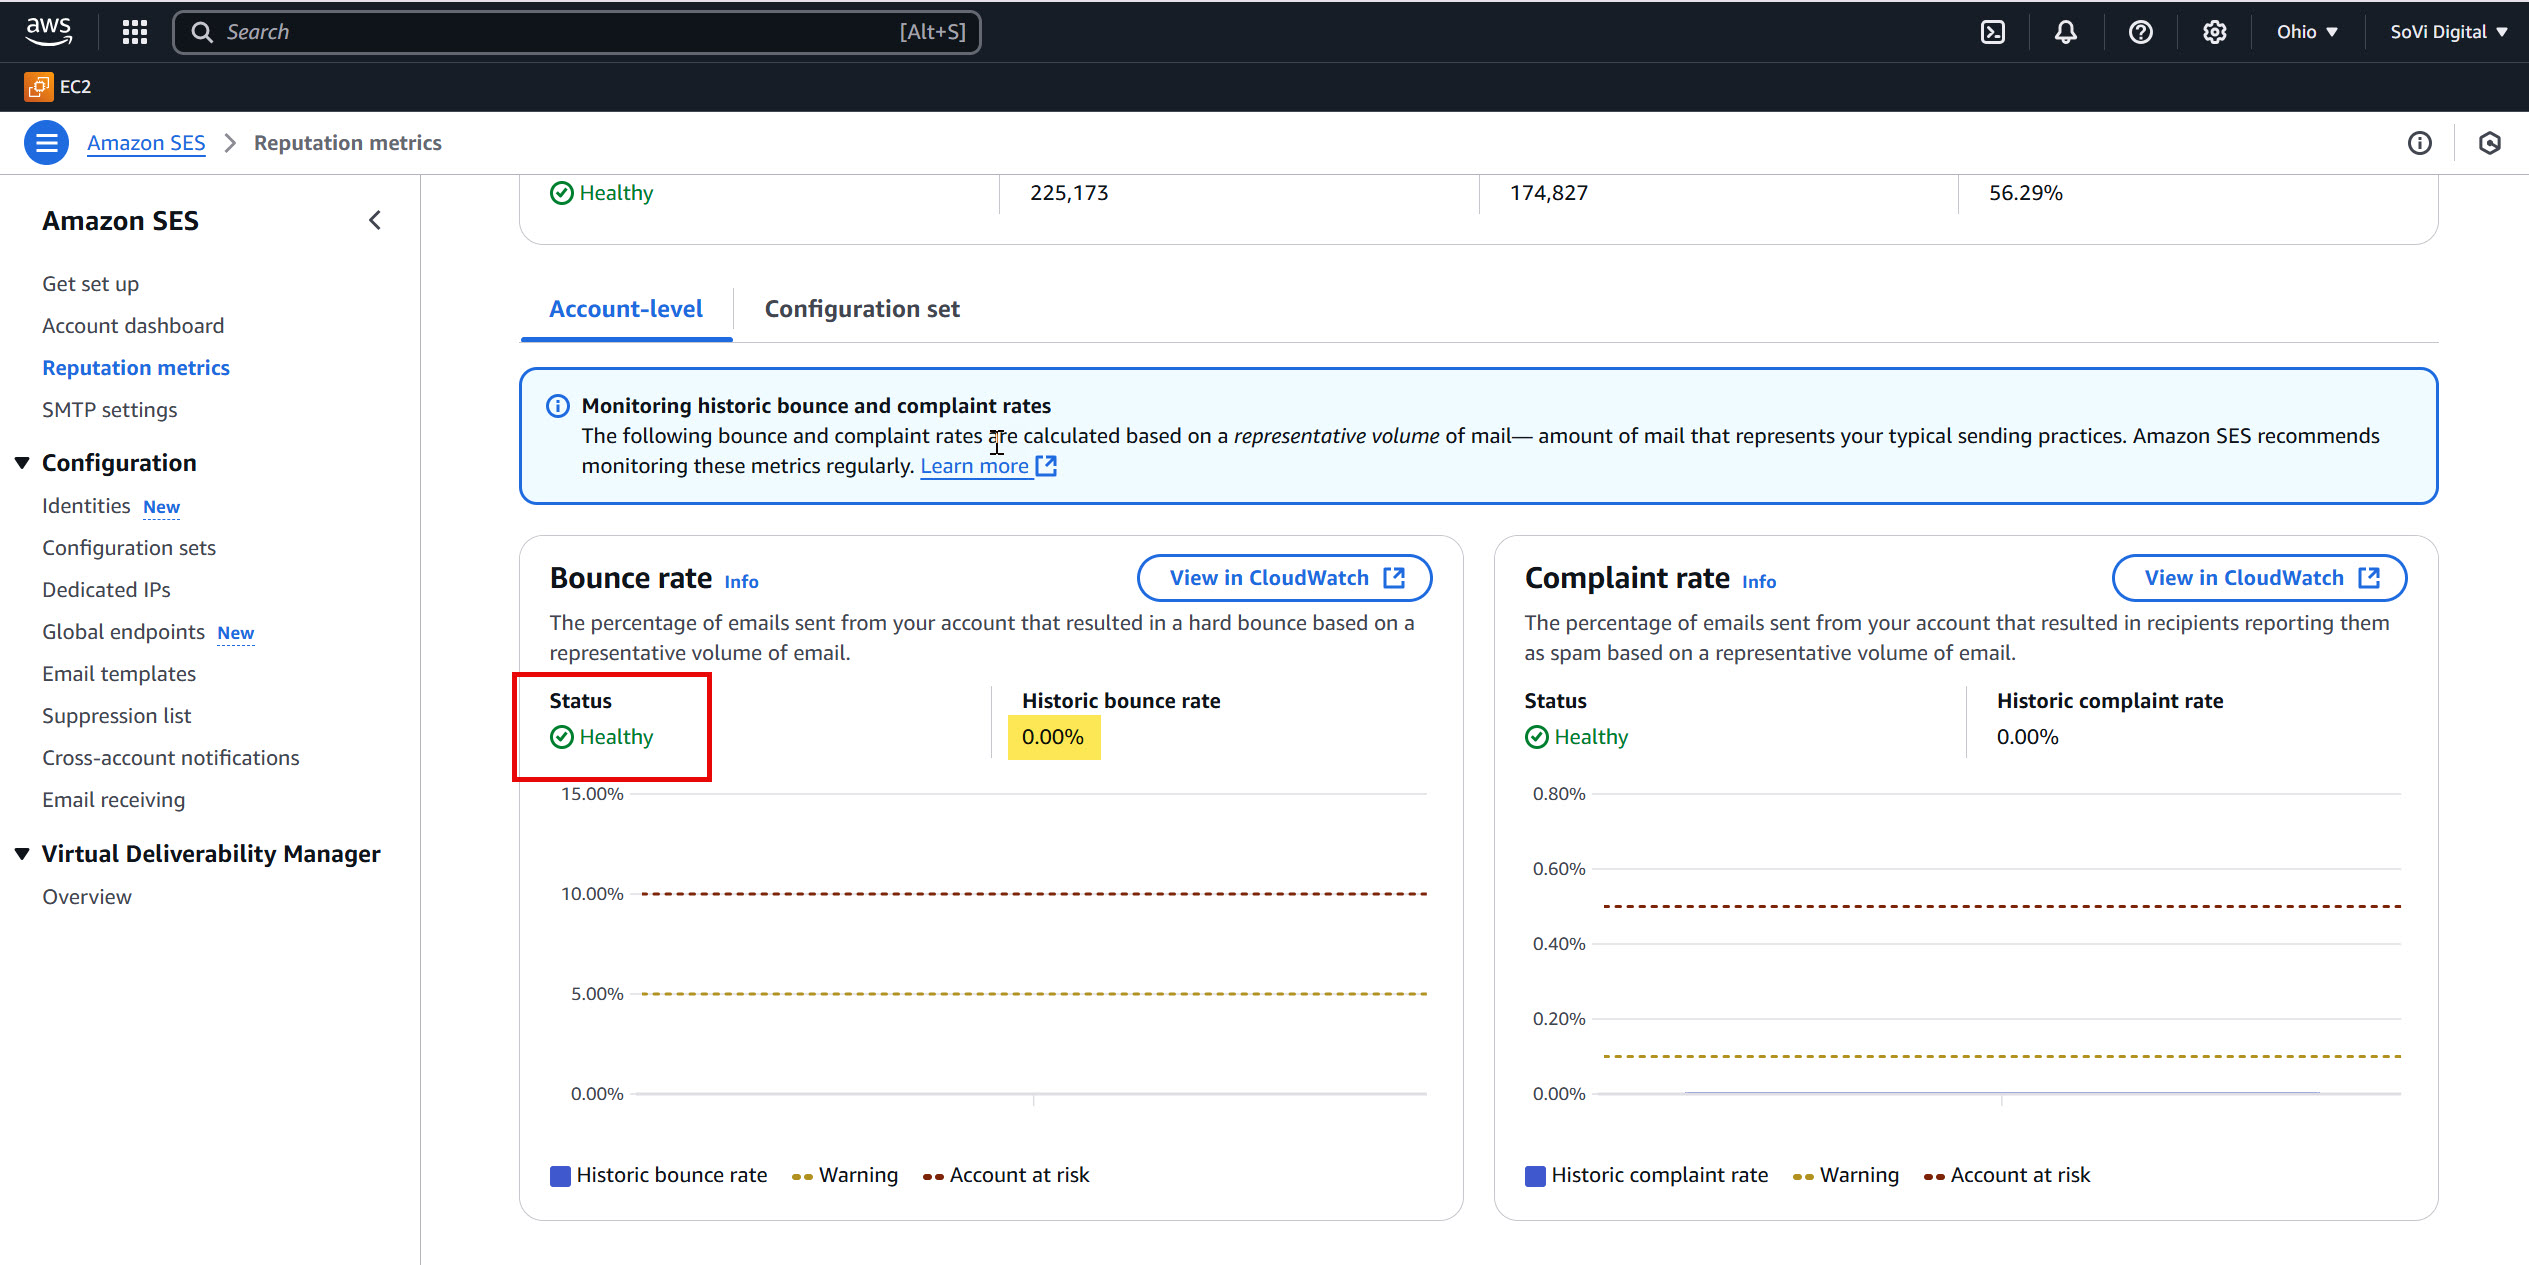Open the notifications bell
Screen dimensions: 2529x1265
click(x=2065, y=32)
